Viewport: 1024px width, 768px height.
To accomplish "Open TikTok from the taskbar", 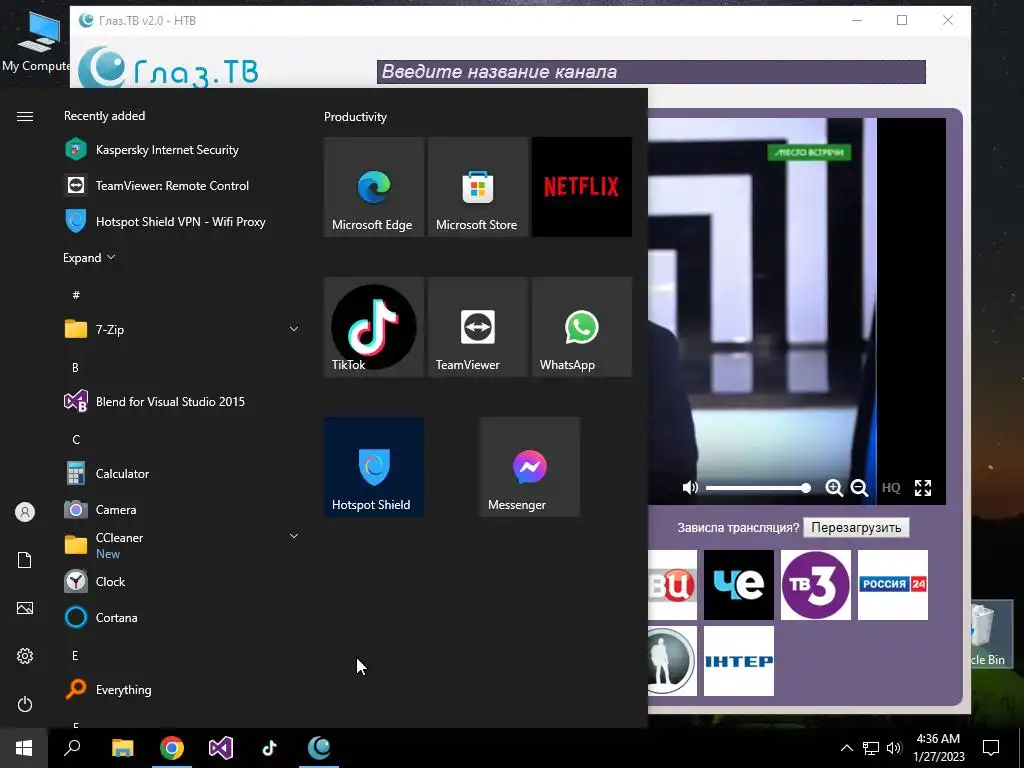I will [270, 748].
